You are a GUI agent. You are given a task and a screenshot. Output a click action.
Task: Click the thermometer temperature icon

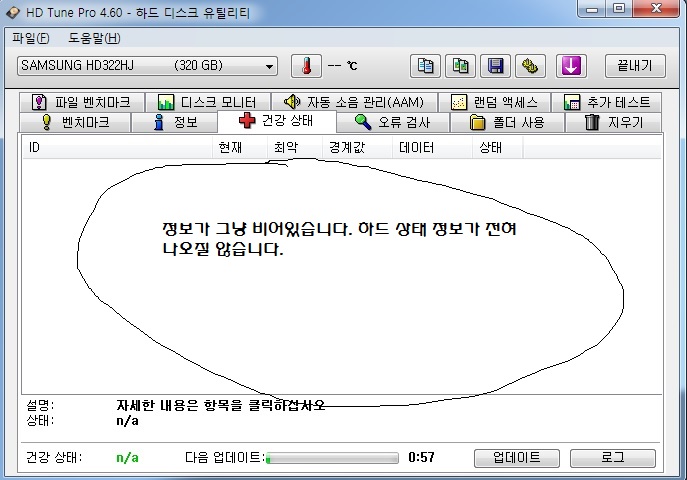click(306, 66)
